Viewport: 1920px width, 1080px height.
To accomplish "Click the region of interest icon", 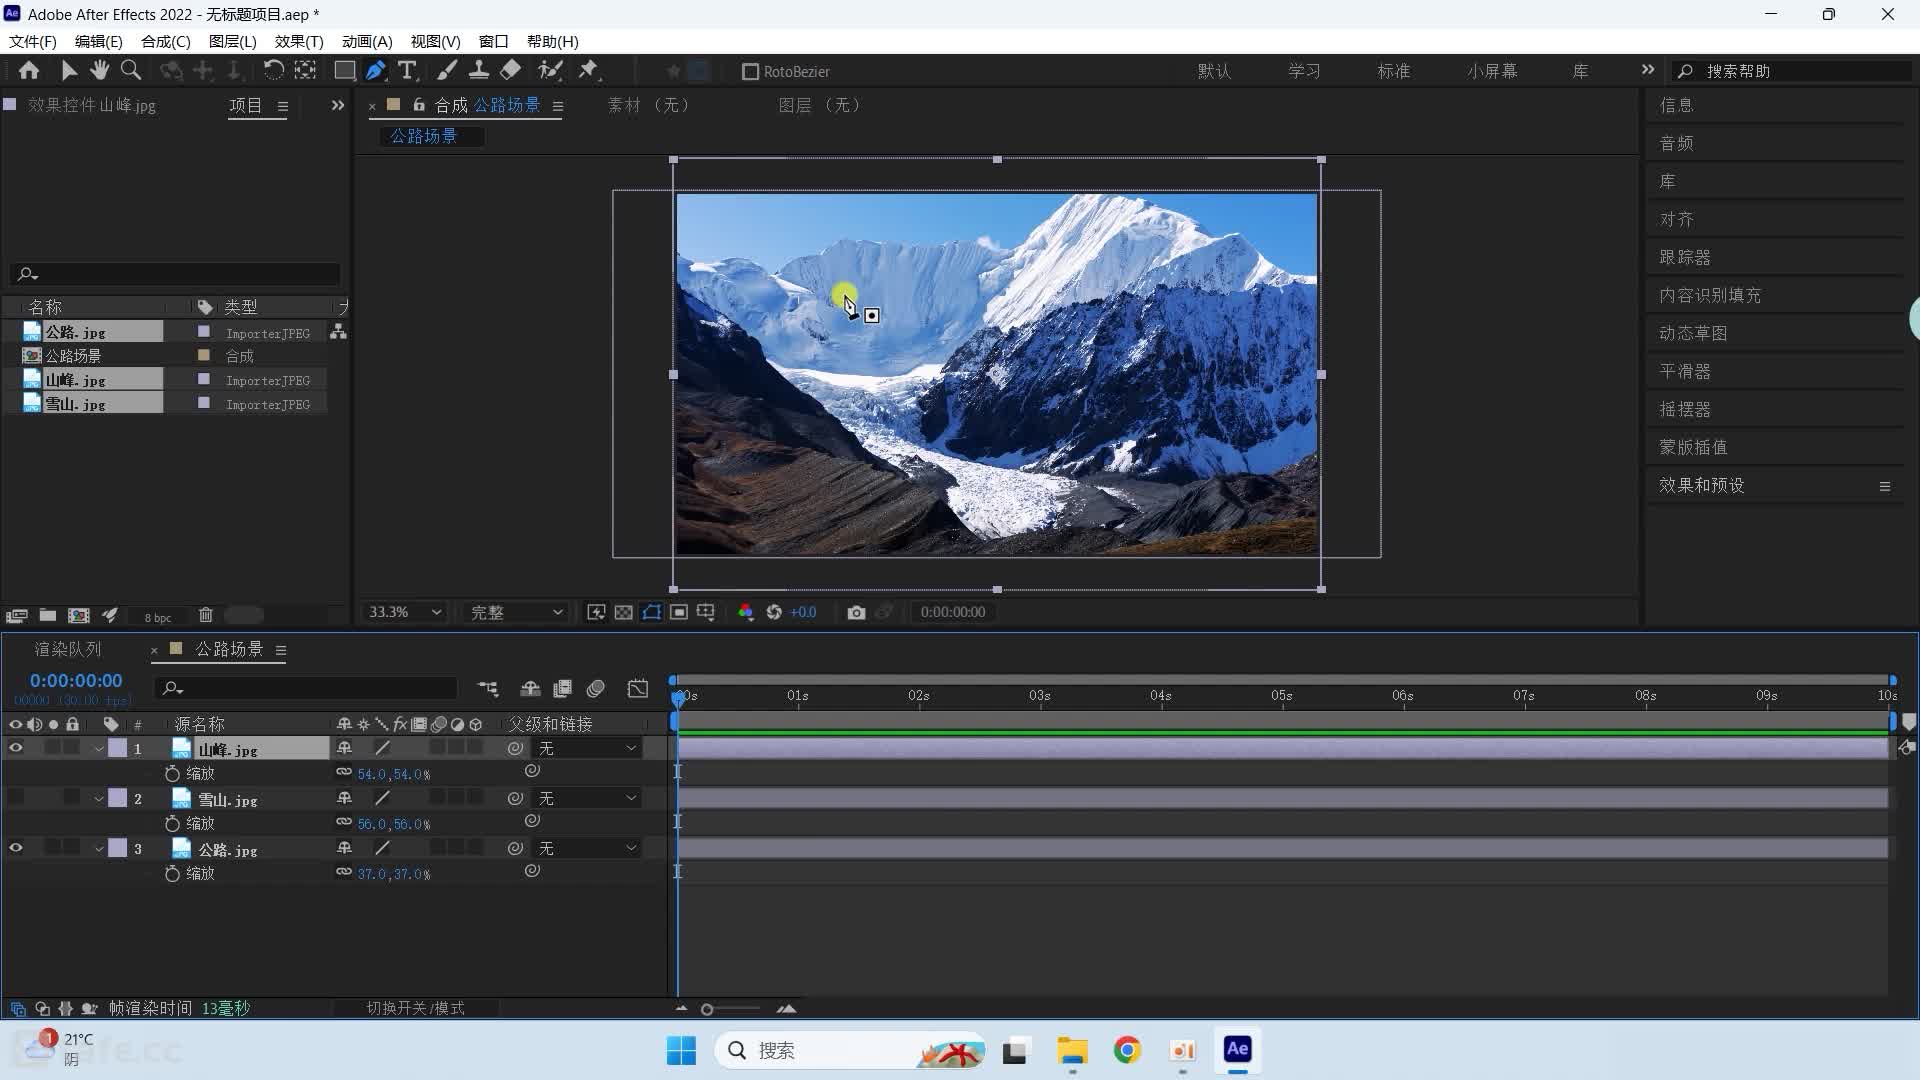I will click(x=679, y=613).
